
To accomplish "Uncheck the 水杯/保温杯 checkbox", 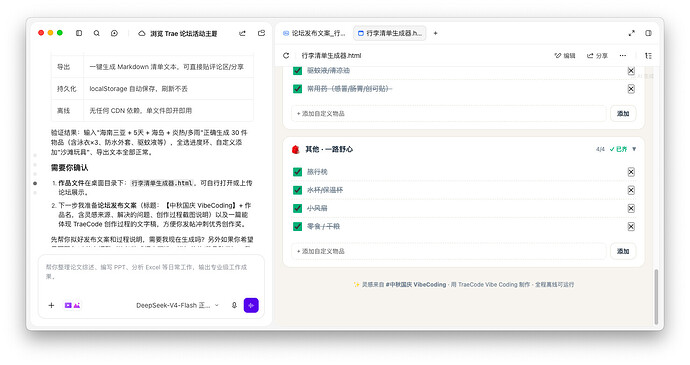I will (x=297, y=190).
